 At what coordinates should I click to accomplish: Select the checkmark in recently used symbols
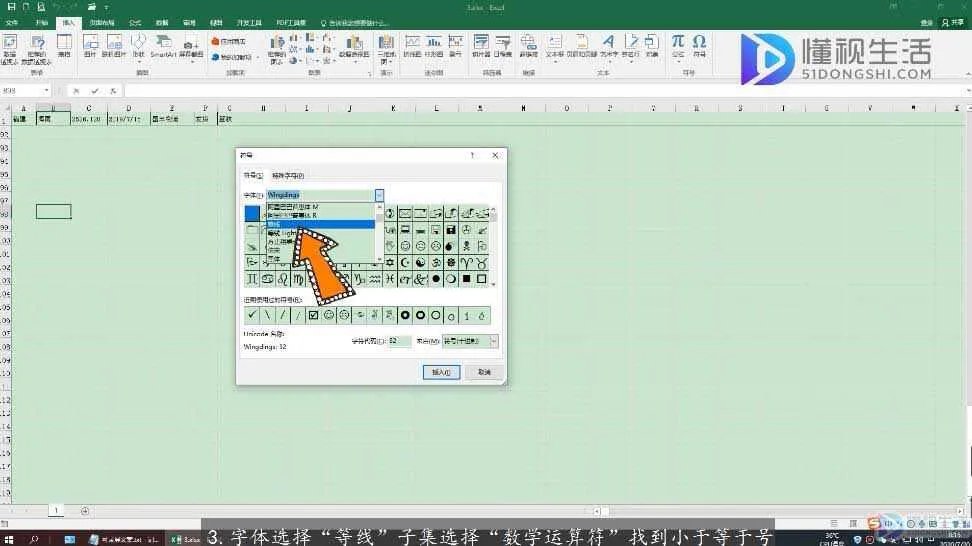252,315
